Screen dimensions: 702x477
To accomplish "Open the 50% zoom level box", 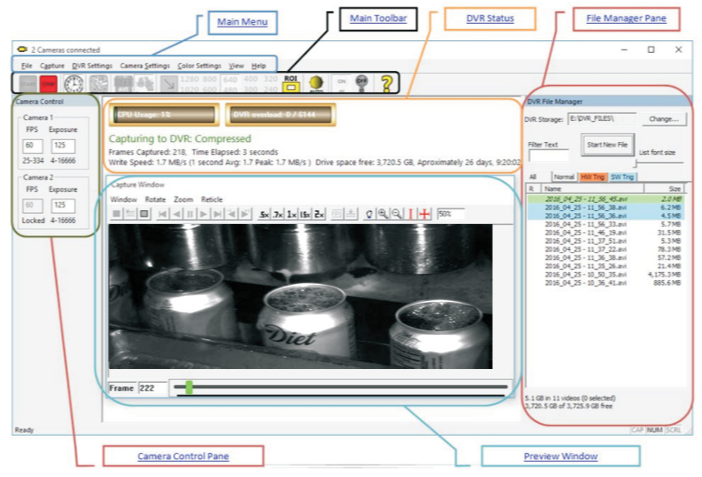I will click(450, 214).
